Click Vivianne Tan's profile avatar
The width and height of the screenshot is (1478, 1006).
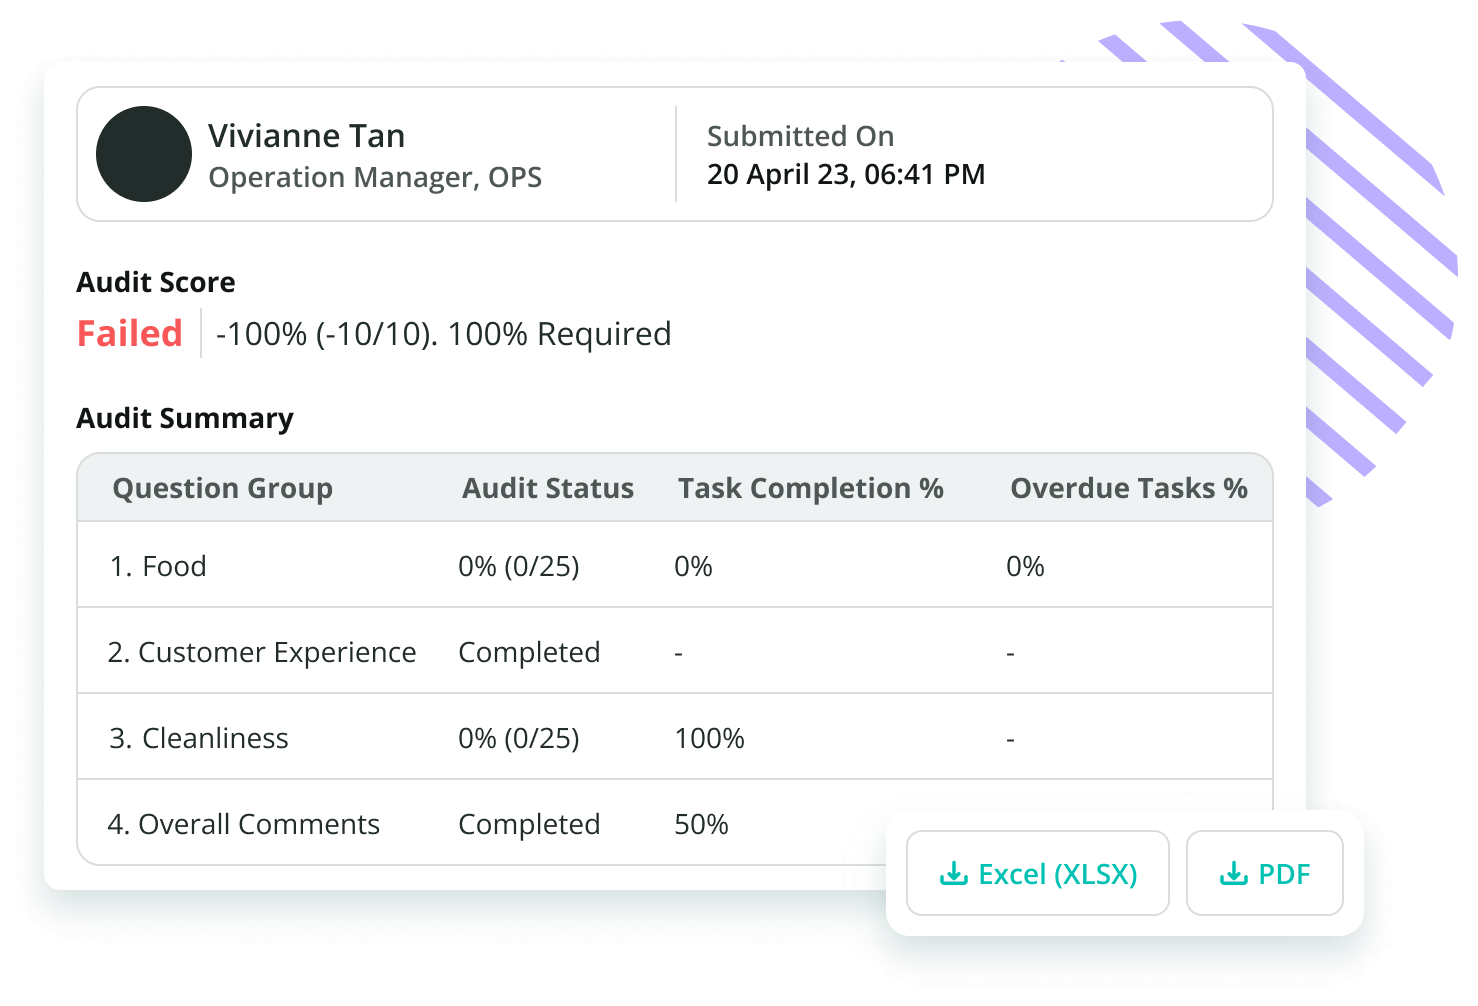[143, 154]
